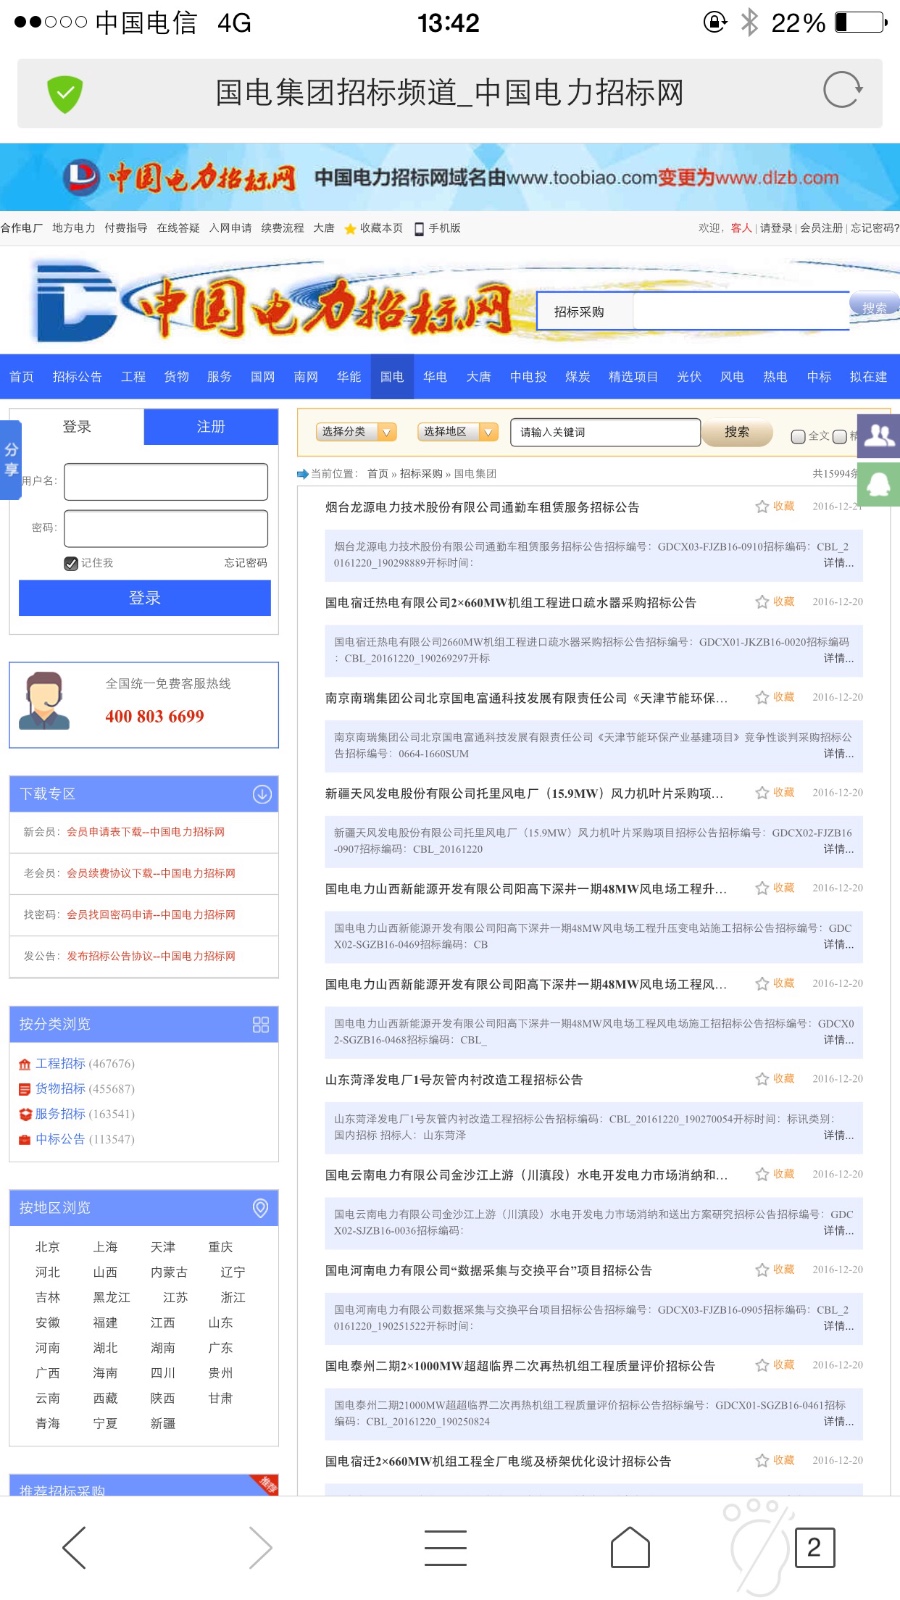Favorite the 南京南瑞集团 announcement star

[762, 697]
